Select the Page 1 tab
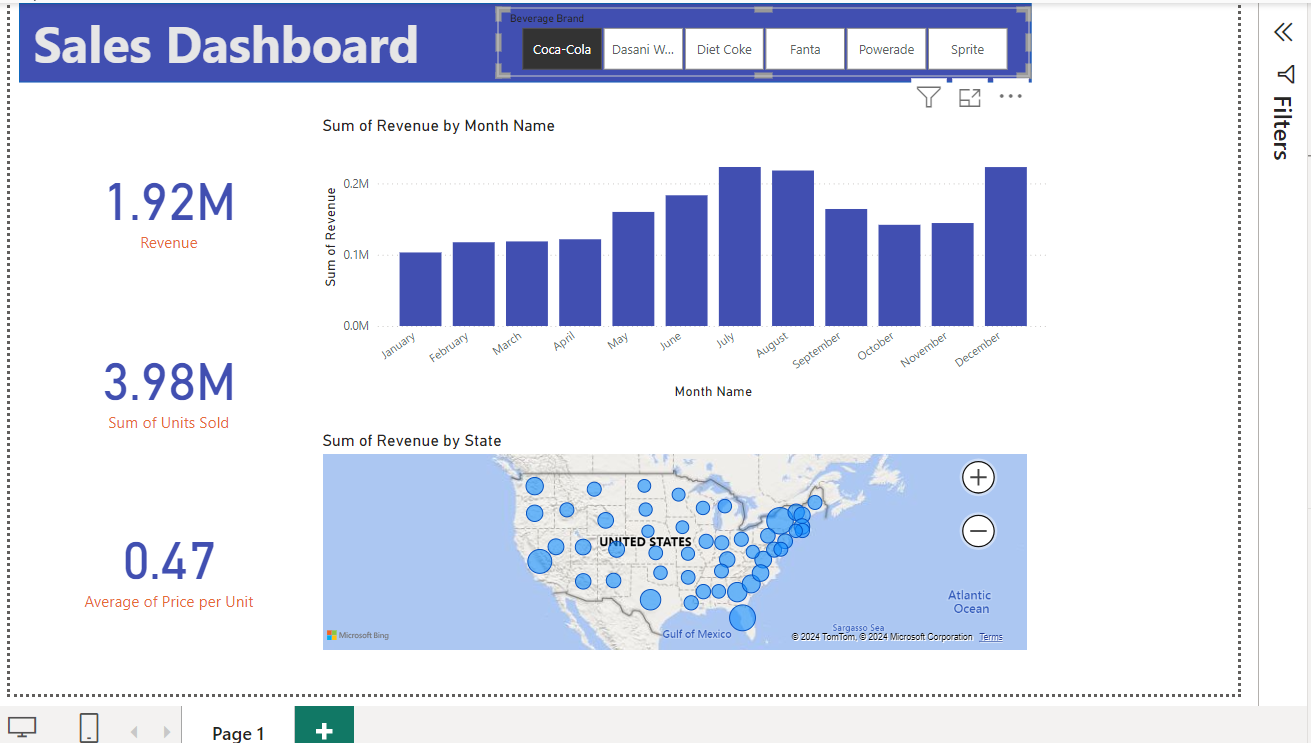This screenshot has width=1311, height=743. tap(238, 733)
